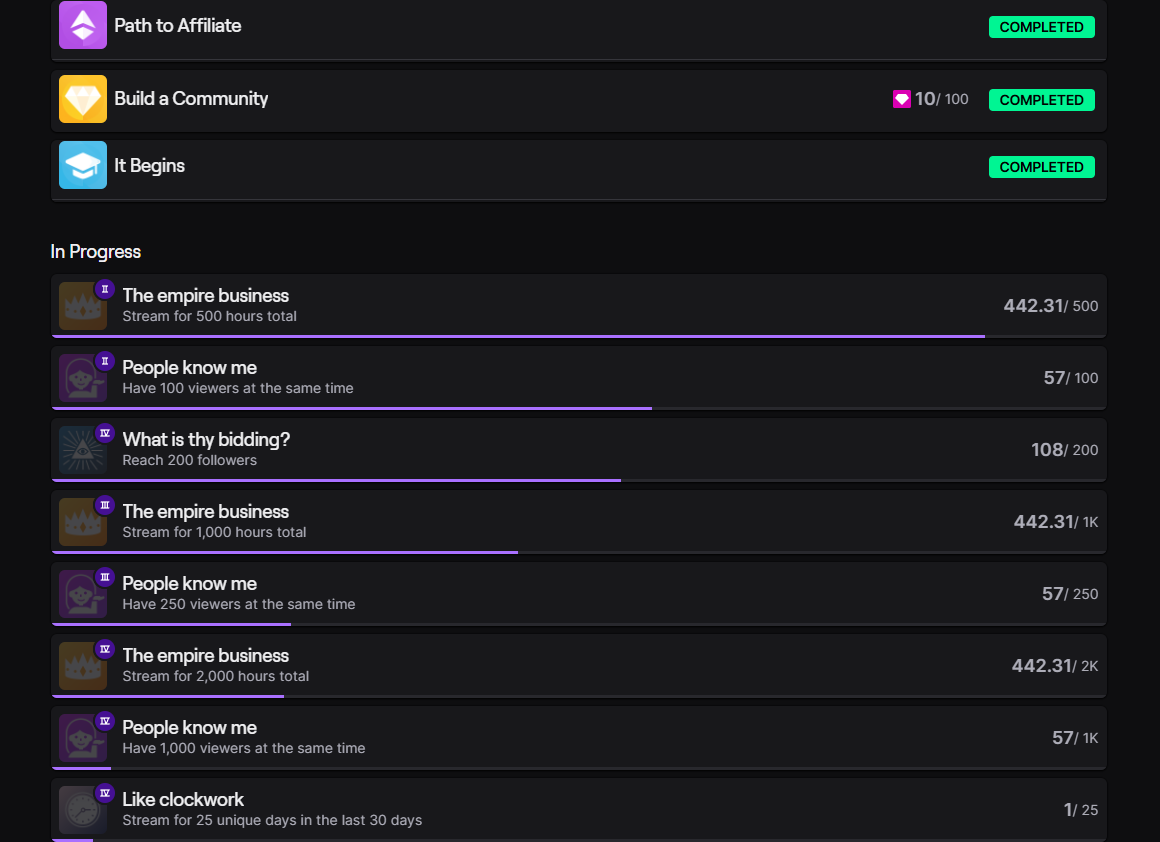Click the COMPLETED badge on It Begins

pos(1041,167)
